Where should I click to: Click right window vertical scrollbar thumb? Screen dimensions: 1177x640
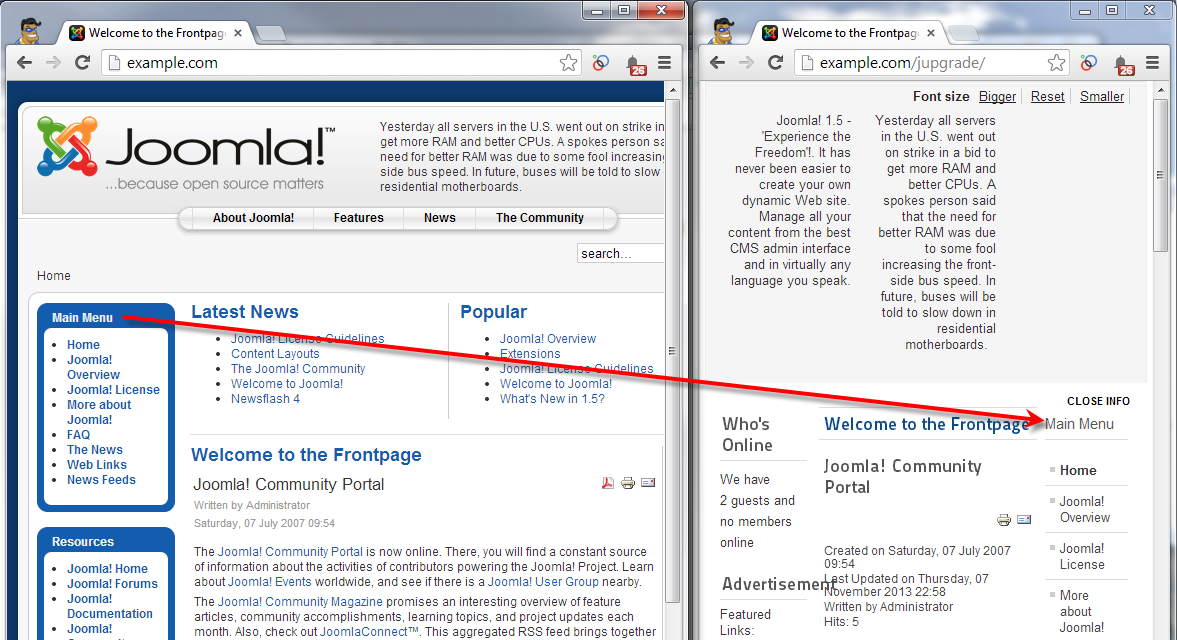click(x=1160, y=175)
